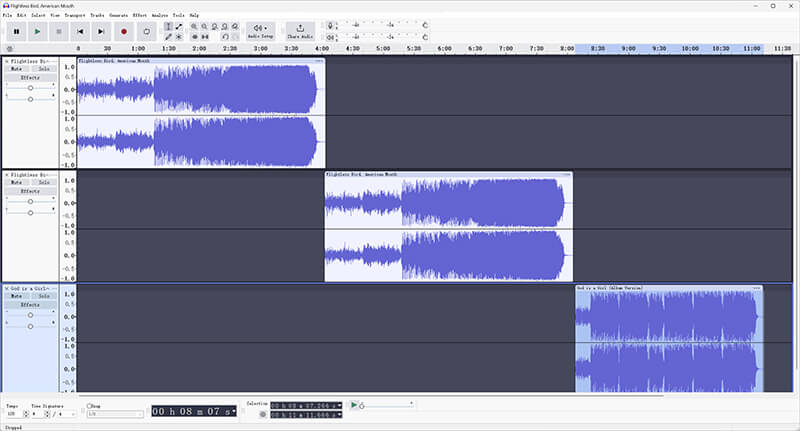Open the Audio Setup dropdown
The image size is (800, 431).
tap(261, 32)
